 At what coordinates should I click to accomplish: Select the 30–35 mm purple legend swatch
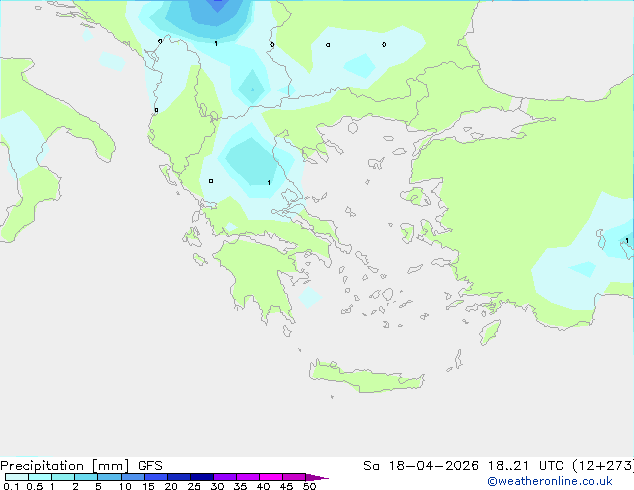pos(225,477)
